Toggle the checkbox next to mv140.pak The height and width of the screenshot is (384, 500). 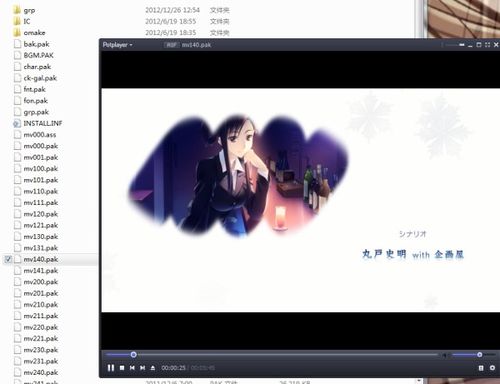[x=8, y=259]
